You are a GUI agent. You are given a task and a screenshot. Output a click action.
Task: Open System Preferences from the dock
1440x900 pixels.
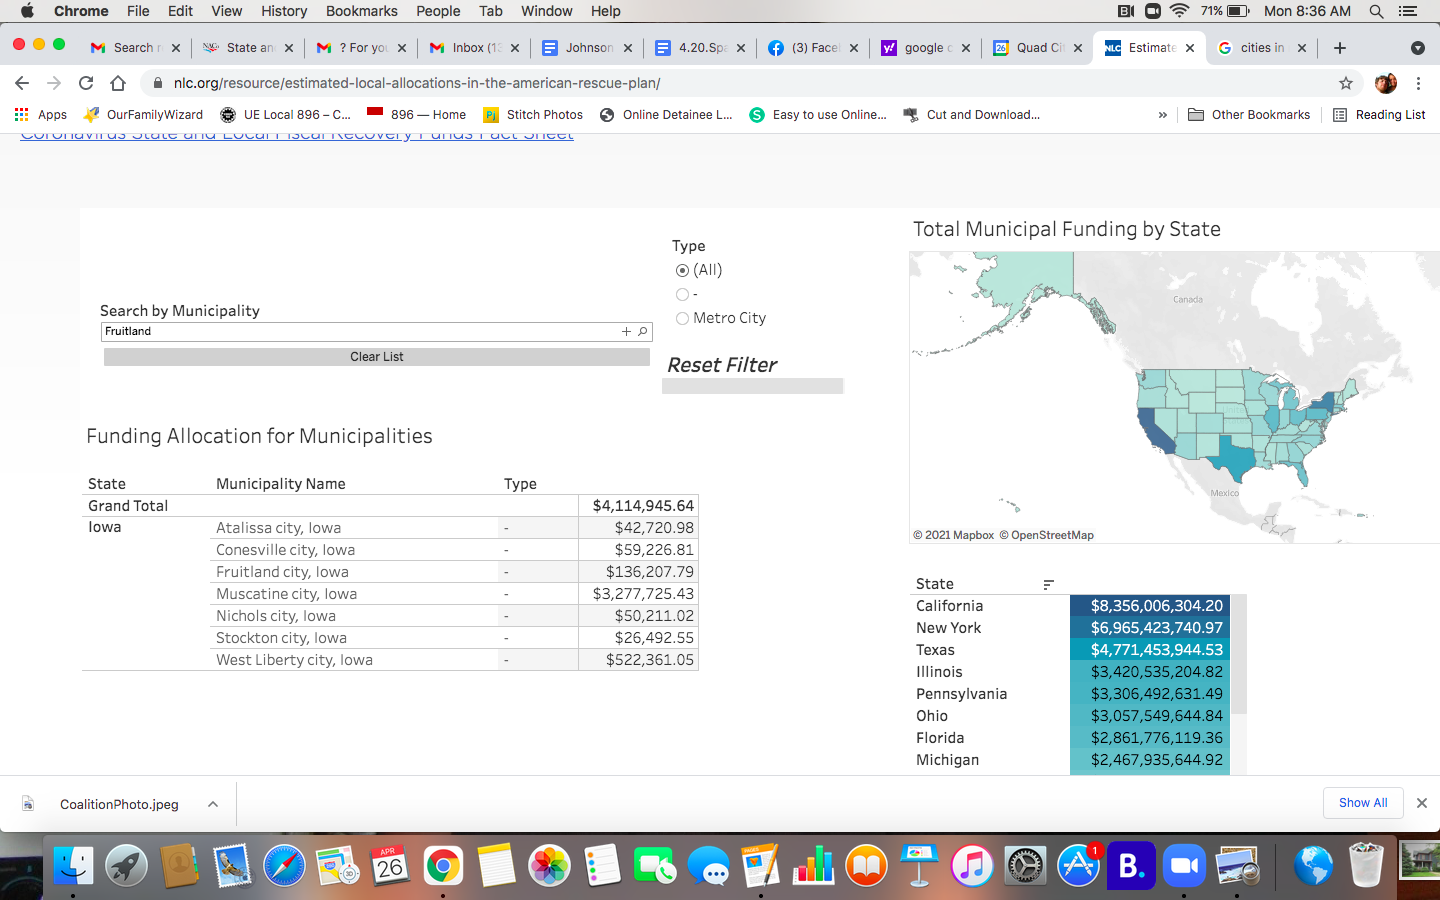[1025, 865]
